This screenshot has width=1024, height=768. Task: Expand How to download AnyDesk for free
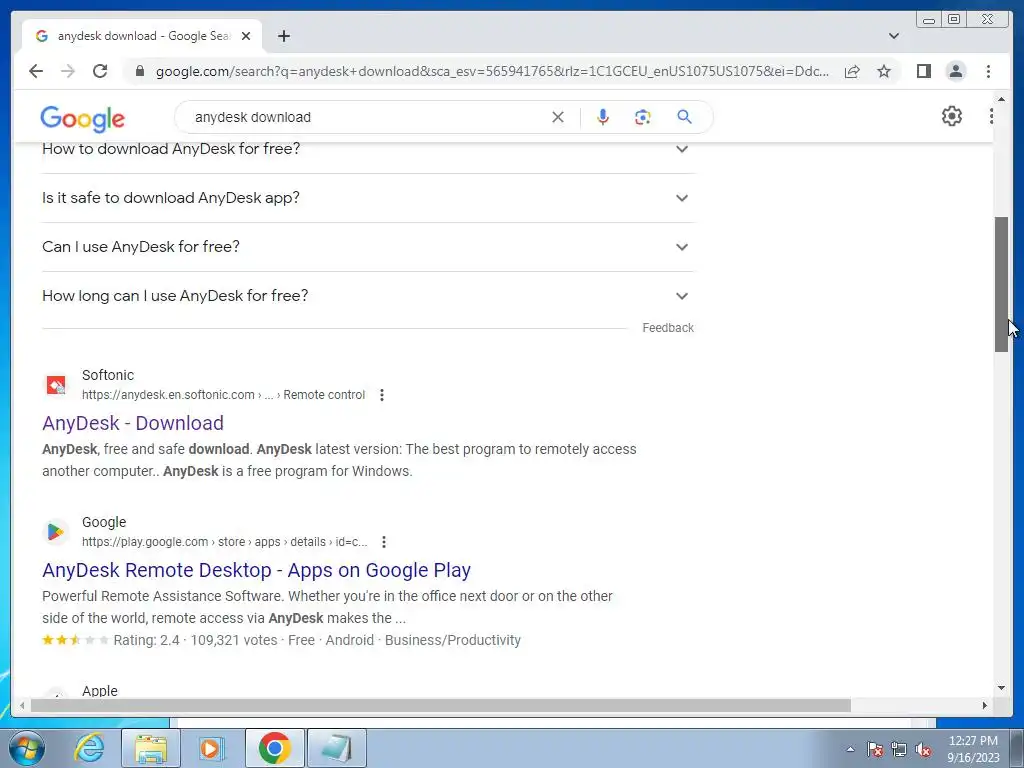pyautogui.click(x=368, y=149)
